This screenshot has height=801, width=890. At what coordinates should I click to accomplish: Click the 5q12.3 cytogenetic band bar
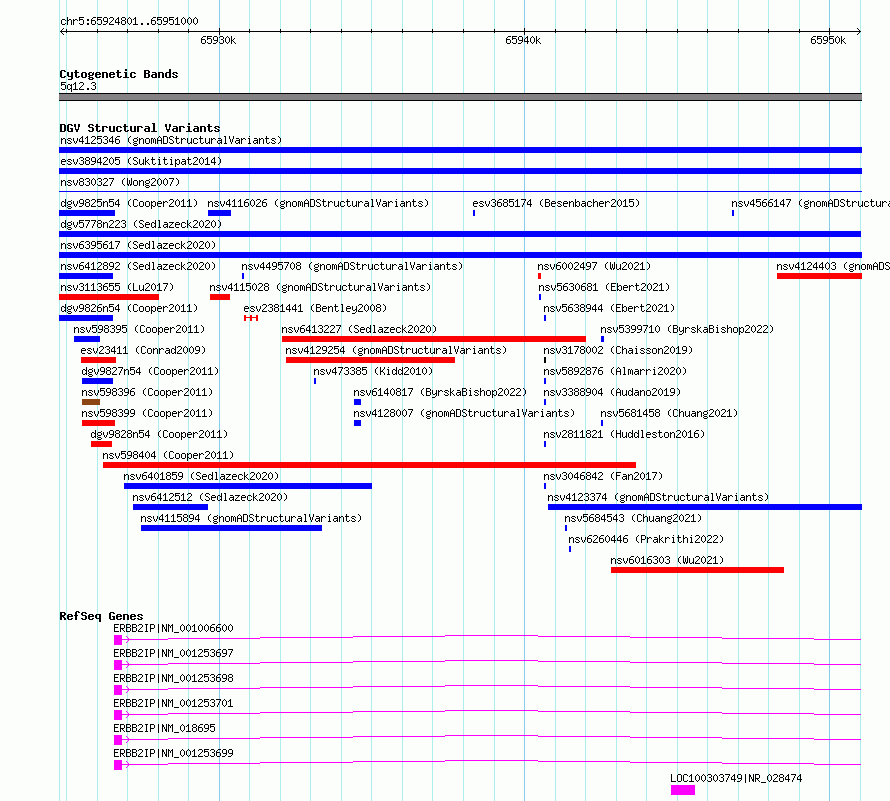coord(460,97)
